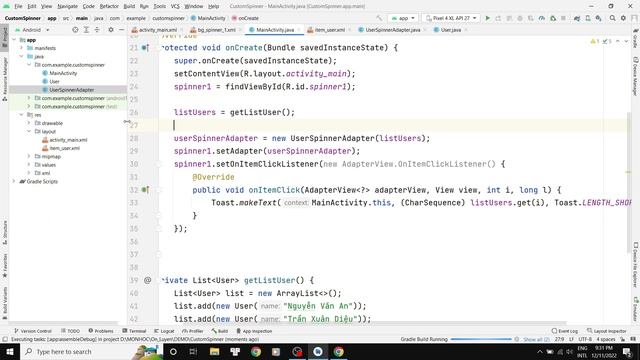Open the File menu

(x=18, y=6)
